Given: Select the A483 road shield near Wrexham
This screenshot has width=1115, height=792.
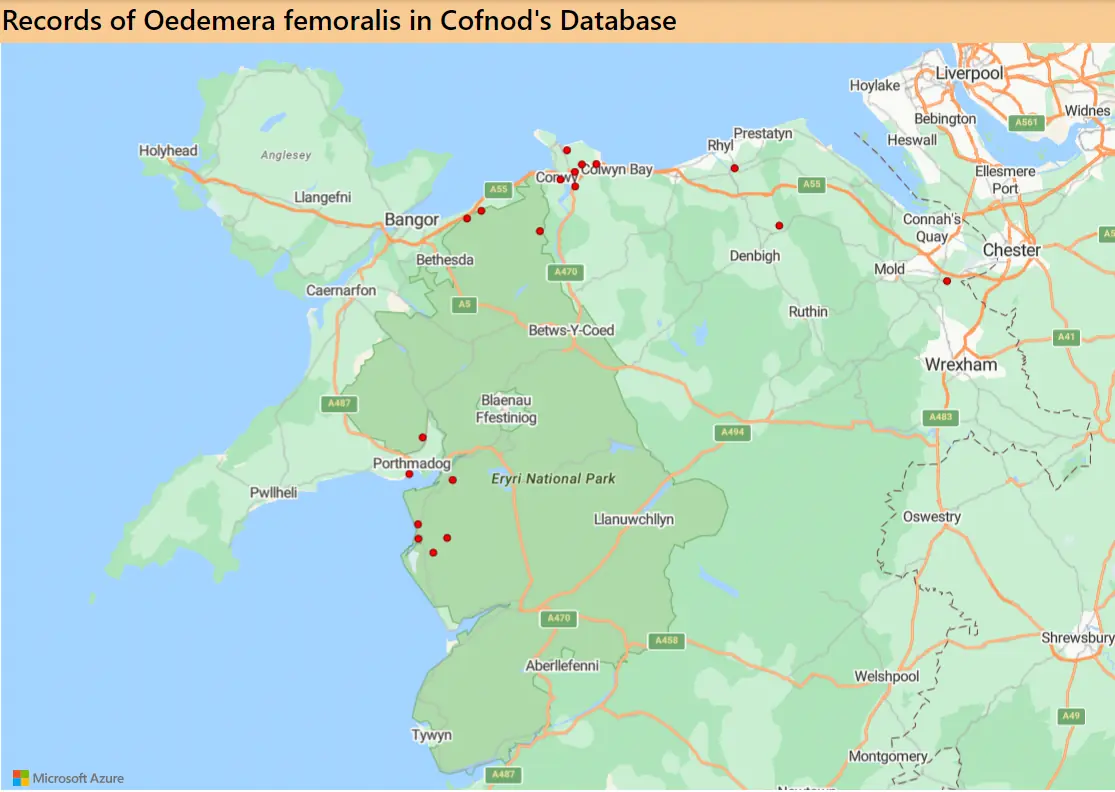Looking at the screenshot, I should pyautogui.click(x=941, y=417).
